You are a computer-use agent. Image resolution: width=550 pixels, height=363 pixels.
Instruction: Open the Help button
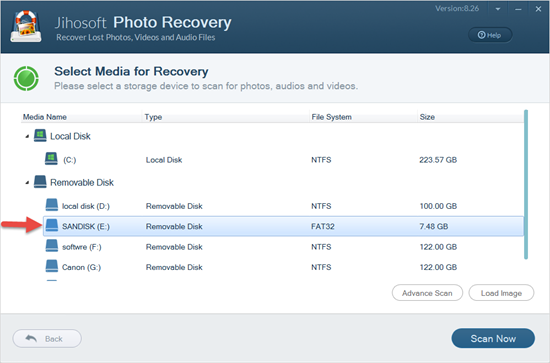pyautogui.click(x=490, y=35)
